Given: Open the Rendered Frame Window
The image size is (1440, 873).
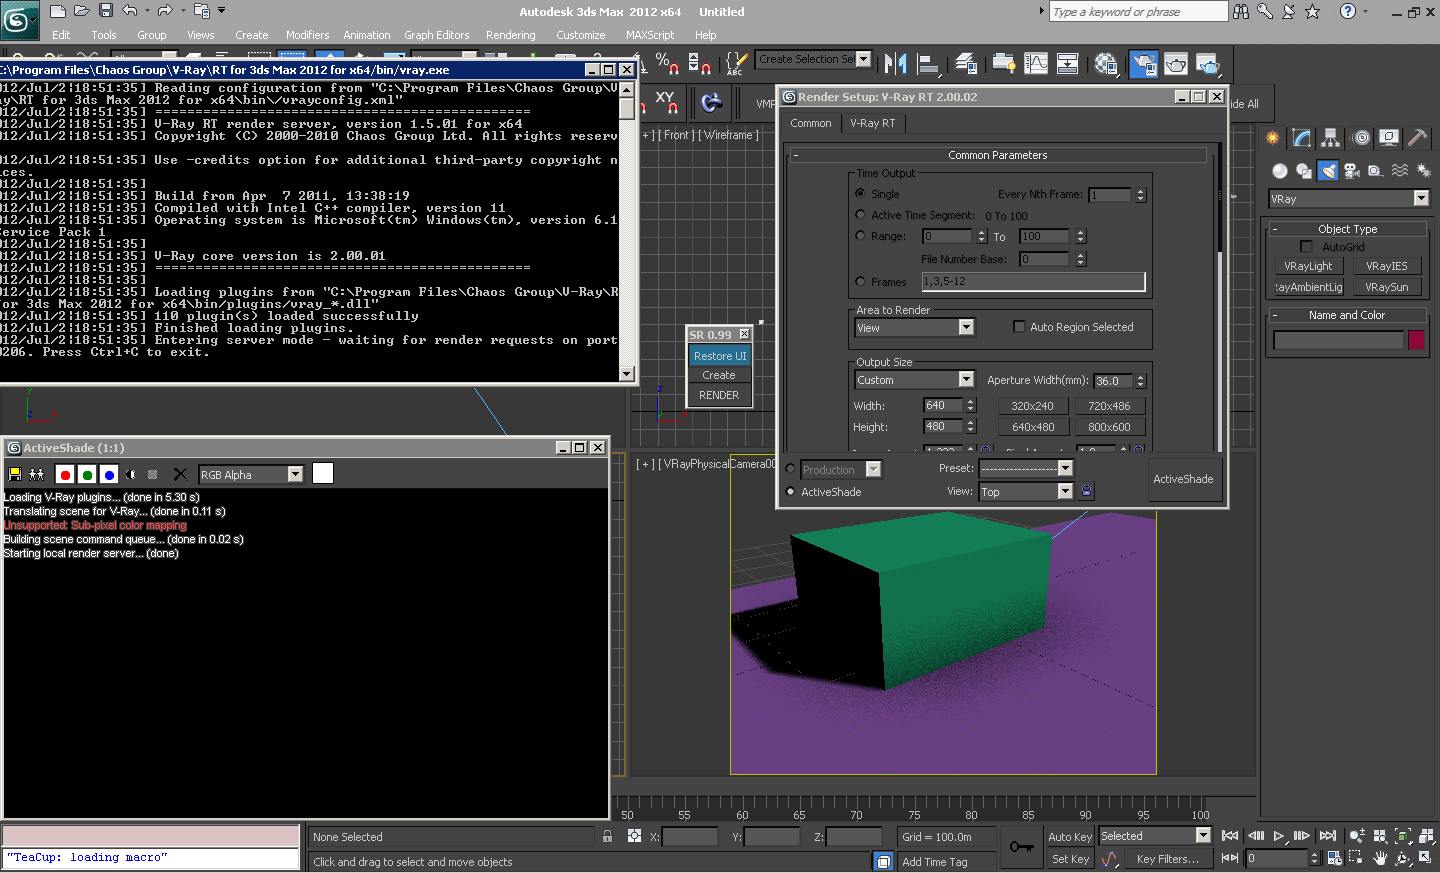Looking at the screenshot, I should pyautogui.click(x=1176, y=64).
